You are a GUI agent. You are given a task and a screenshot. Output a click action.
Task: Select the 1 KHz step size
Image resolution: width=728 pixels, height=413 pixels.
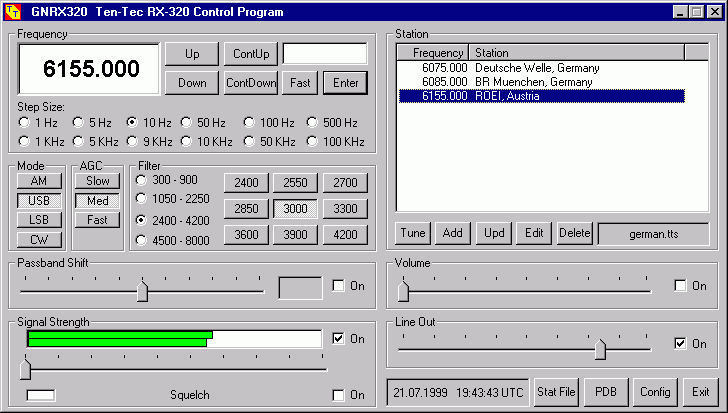tap(41, 142)
